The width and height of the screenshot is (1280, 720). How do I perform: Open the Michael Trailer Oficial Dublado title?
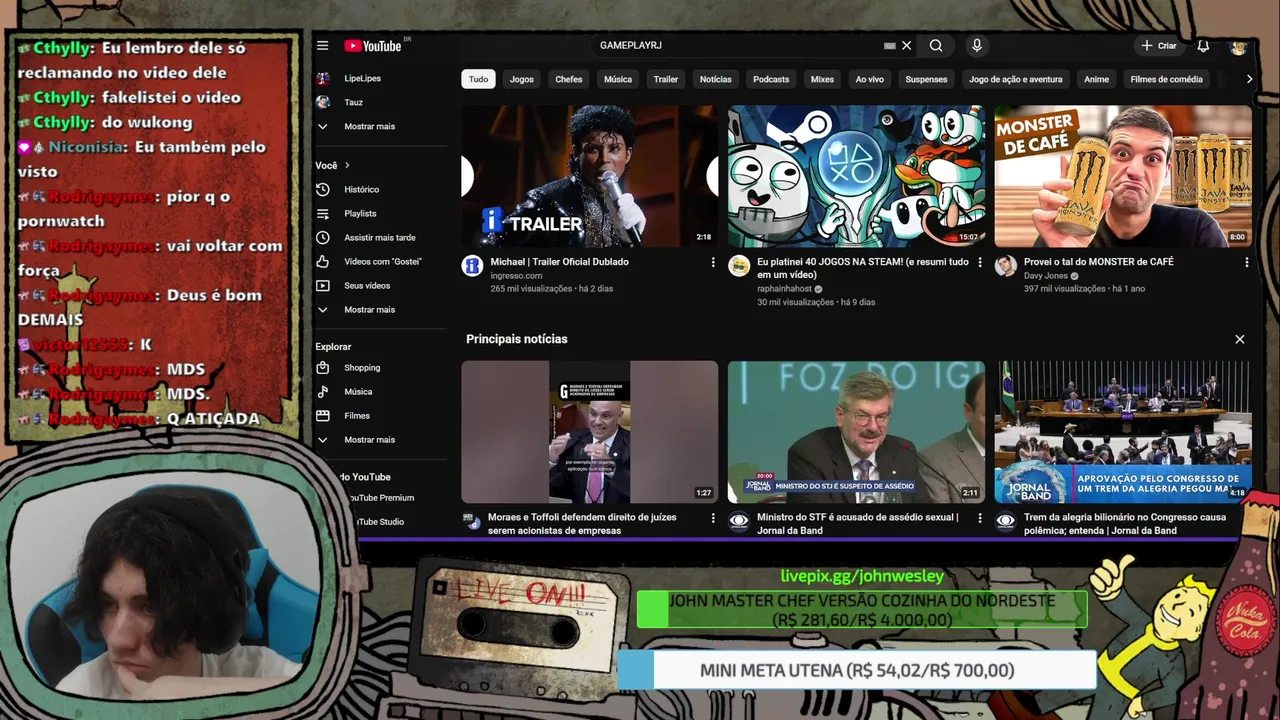pos(560,262)
